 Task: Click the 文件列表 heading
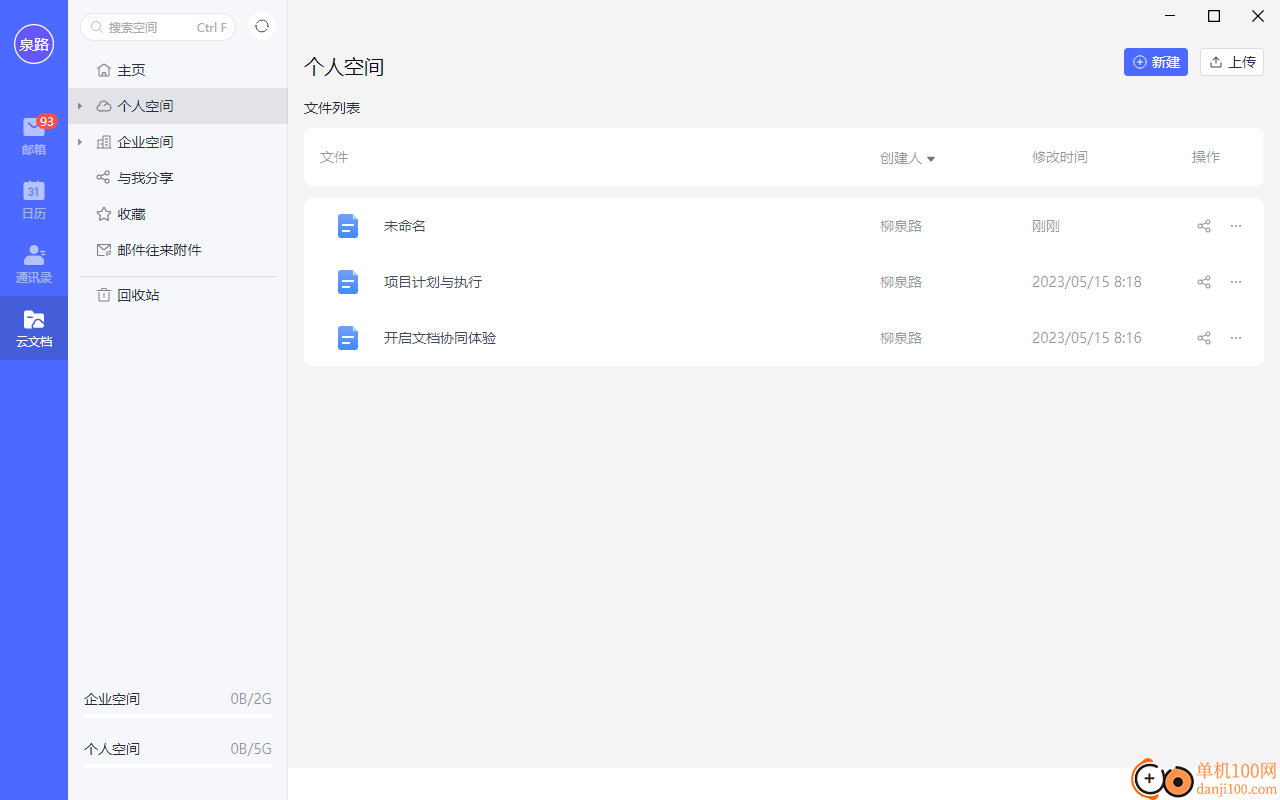click(332, 108)
